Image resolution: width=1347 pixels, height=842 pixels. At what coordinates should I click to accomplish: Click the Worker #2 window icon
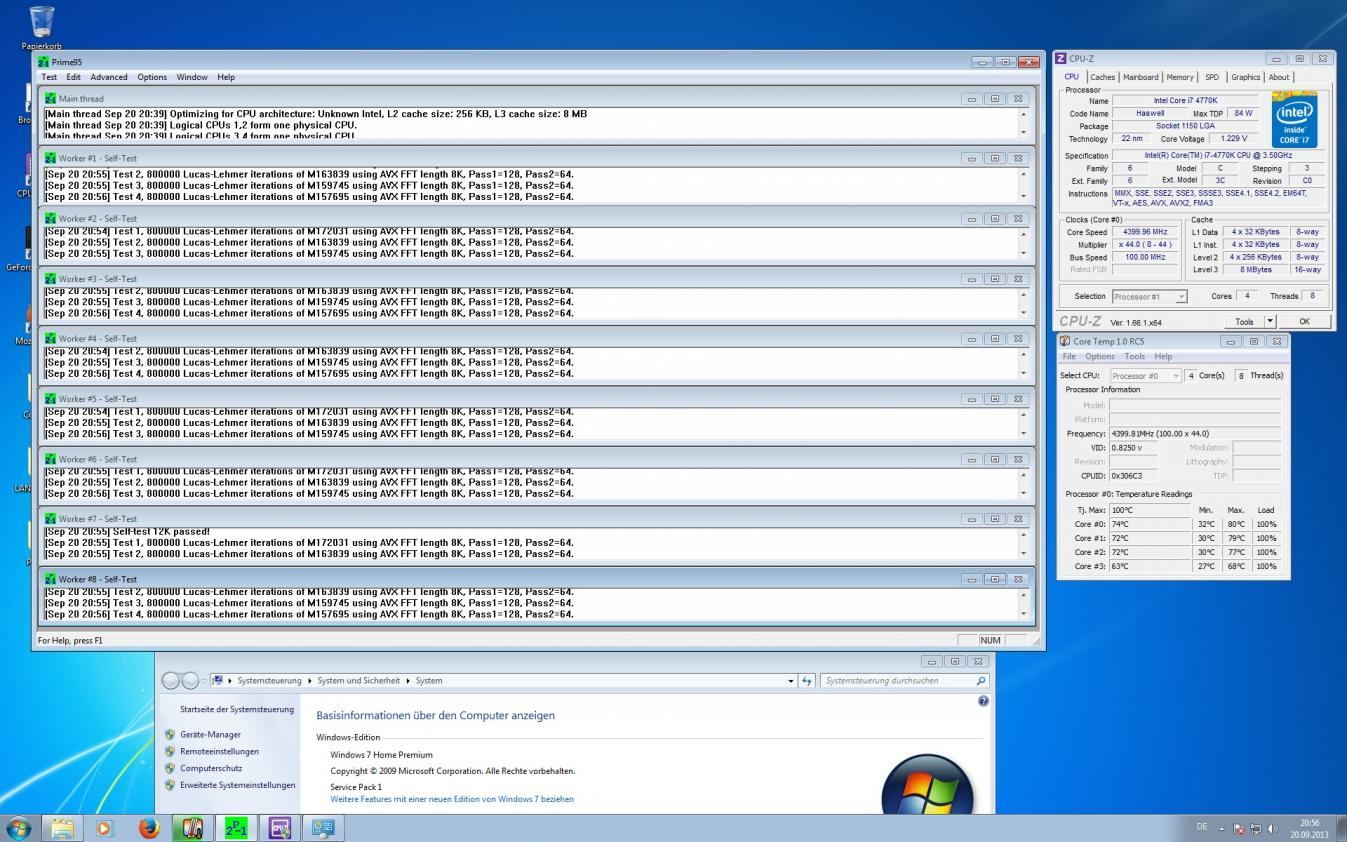[x=51, y=219]
